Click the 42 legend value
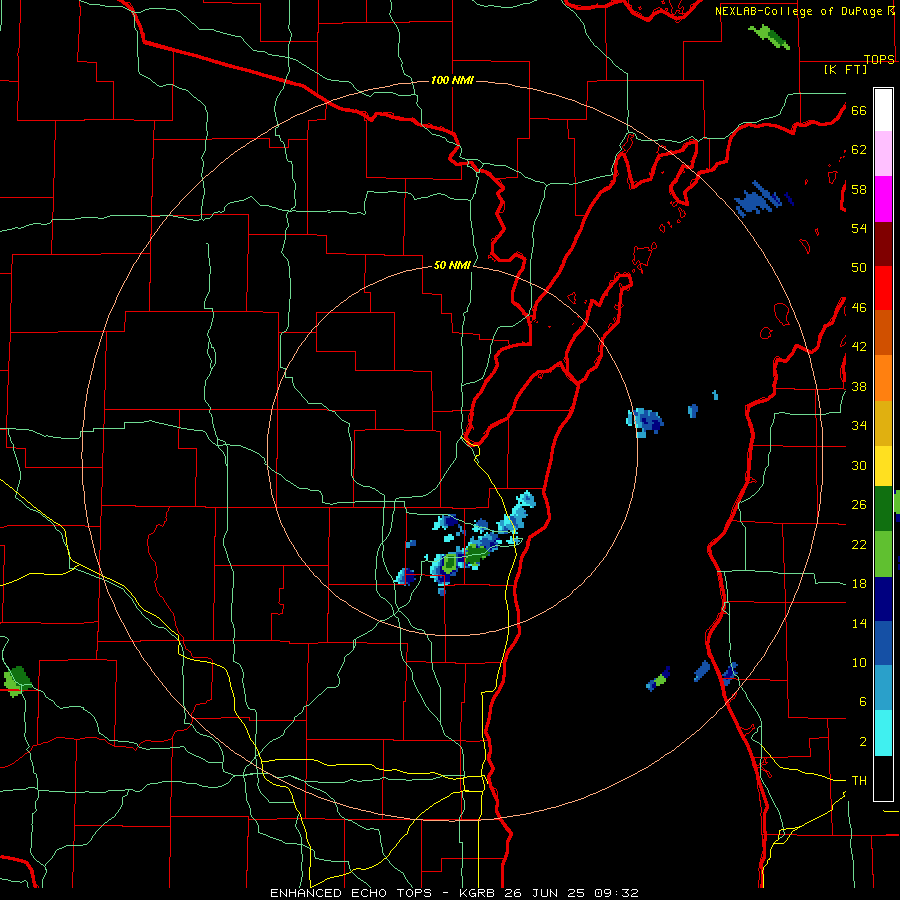Viewport: 900px width, 900px height. (x=859, y=347)
